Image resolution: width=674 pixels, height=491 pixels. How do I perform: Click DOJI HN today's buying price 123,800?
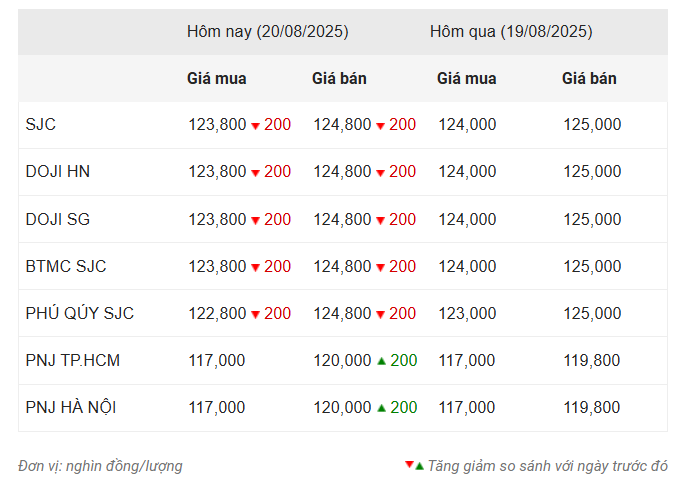(x=217, y=172)
